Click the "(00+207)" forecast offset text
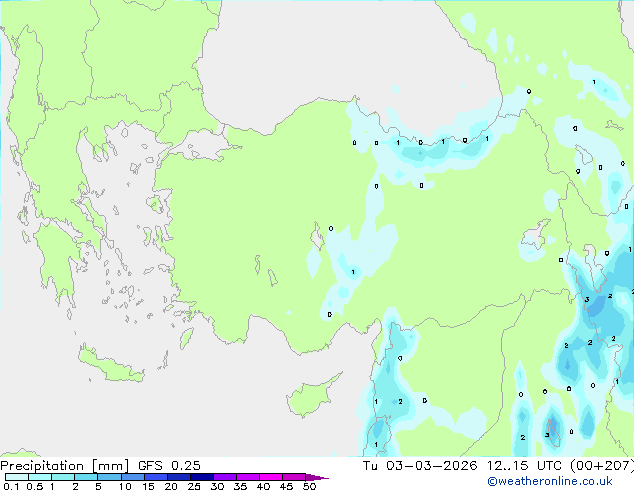The width and height of the screenshot is (634, 490). (602, 466)
